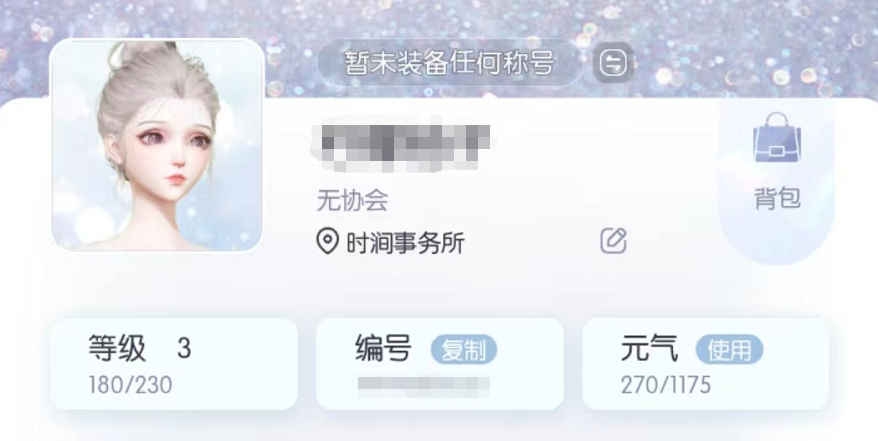878x441 pixels.
Task: Tap the 无协会 association label
Action: tap(352, 200)
